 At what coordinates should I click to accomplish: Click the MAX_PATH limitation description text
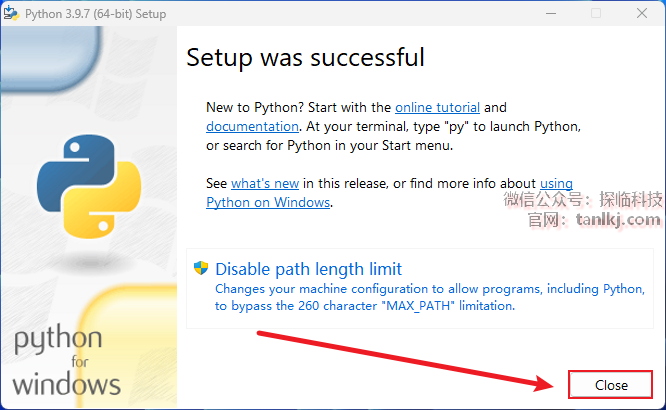430,297
